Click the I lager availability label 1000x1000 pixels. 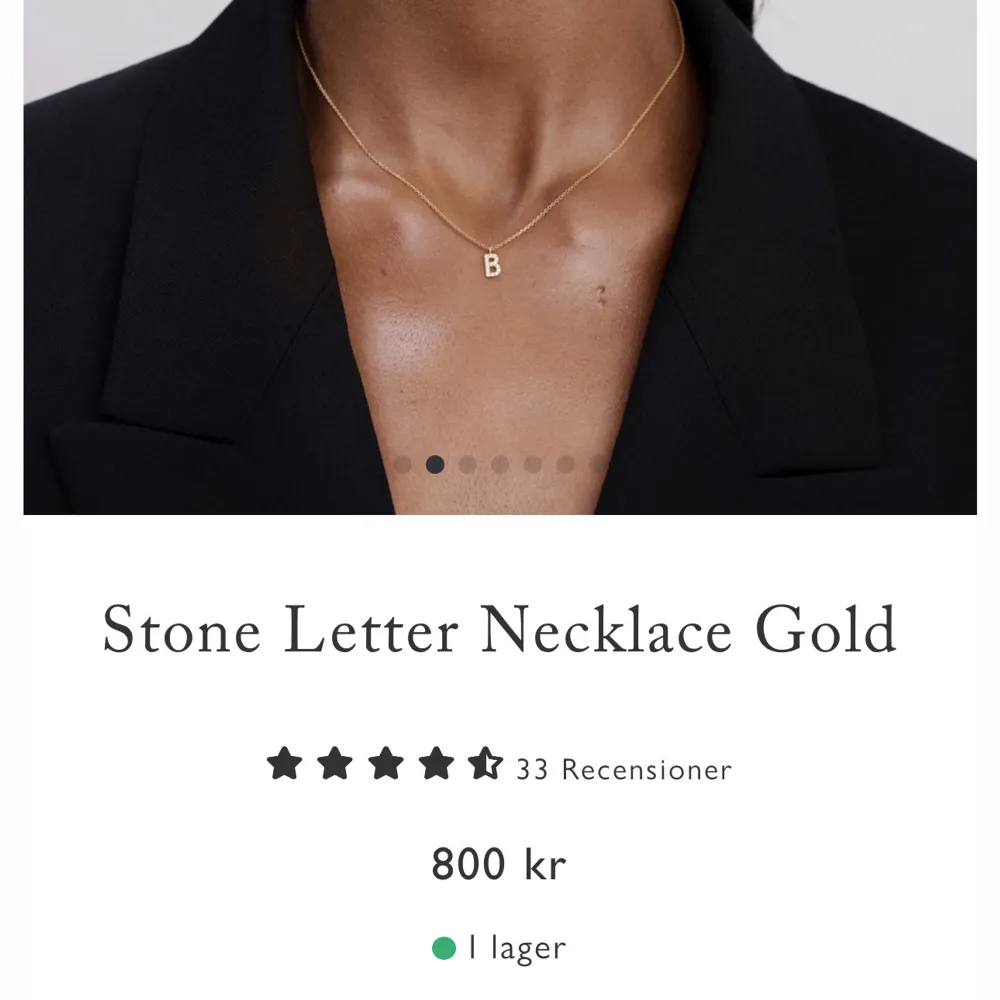pos(516,946)
